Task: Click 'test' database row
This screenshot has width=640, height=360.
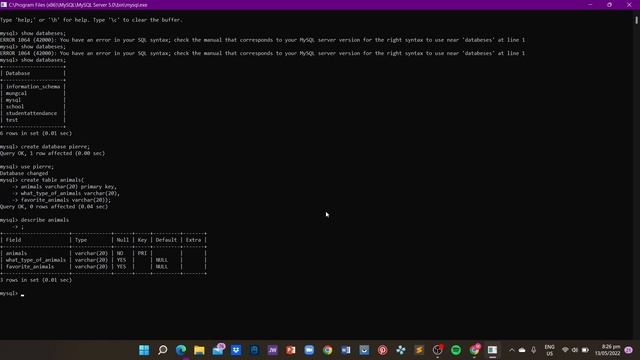Action: (x=12, y=120)
